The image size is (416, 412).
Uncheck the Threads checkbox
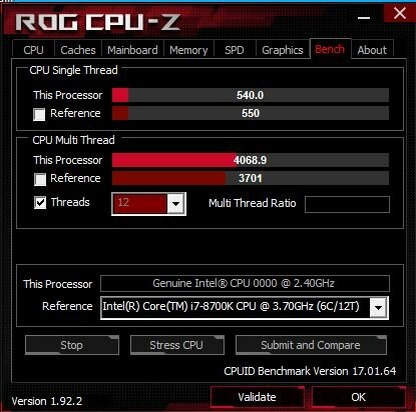click(x=40, y=202)
